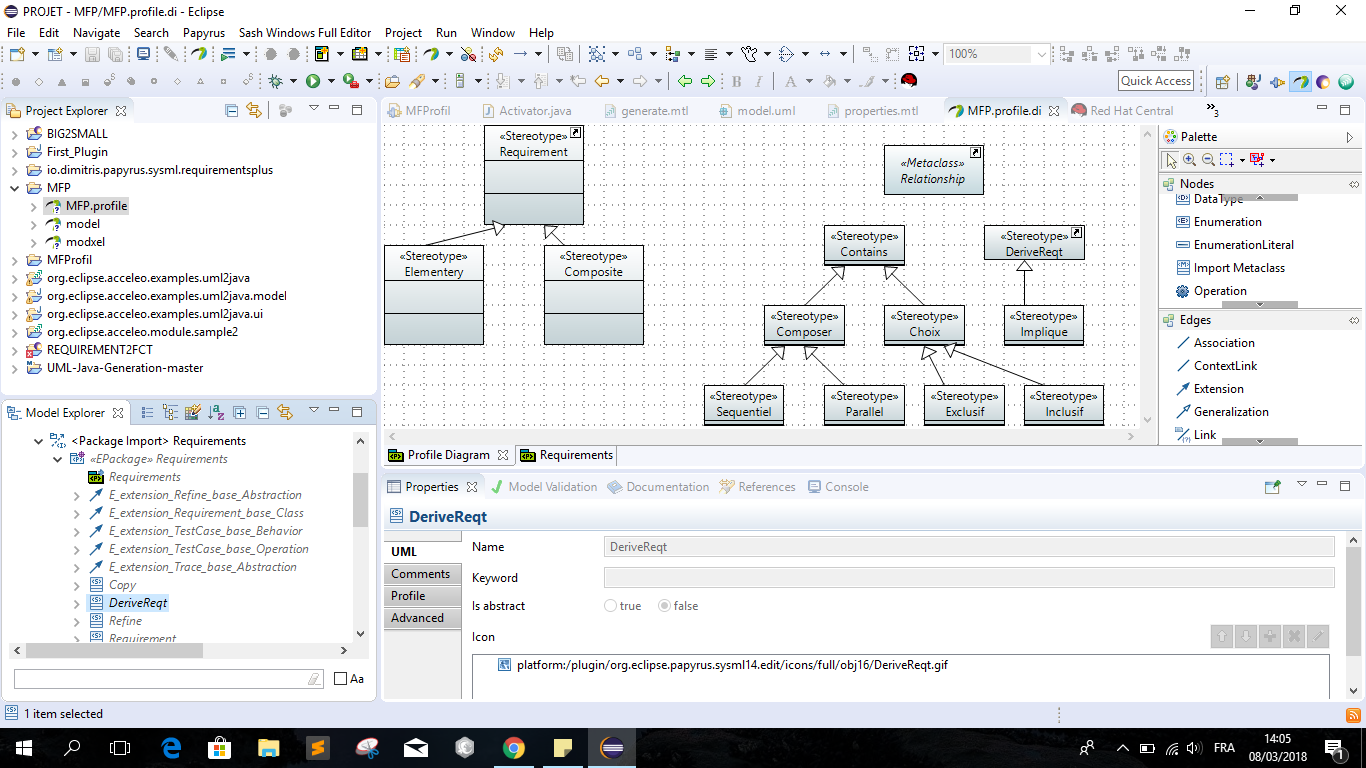Click the Pin properties view icon
Screen dimensions: 1366x768
(1272, 487)
